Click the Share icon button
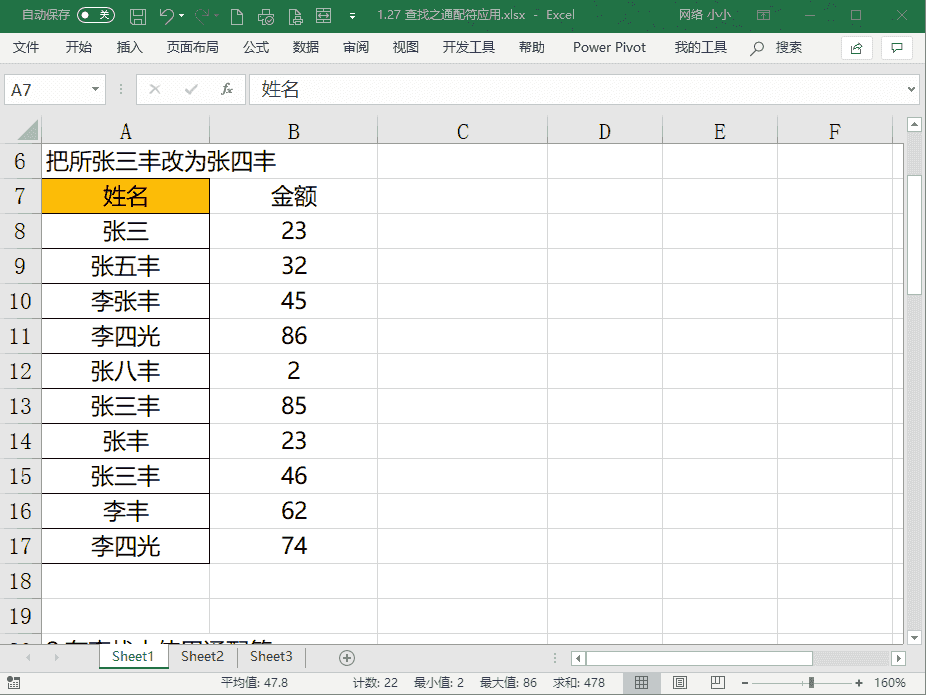 856,48
